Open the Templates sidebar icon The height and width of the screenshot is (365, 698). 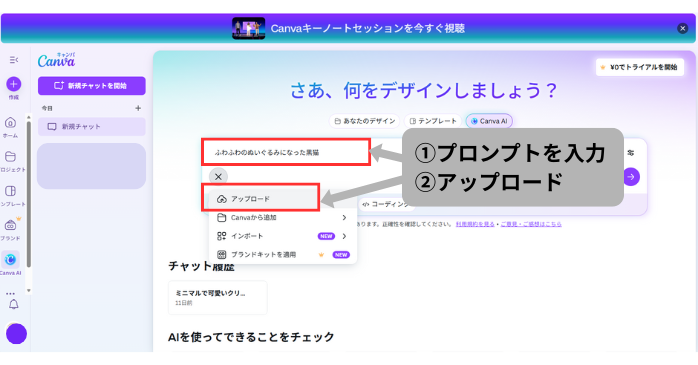pos(10,191)
